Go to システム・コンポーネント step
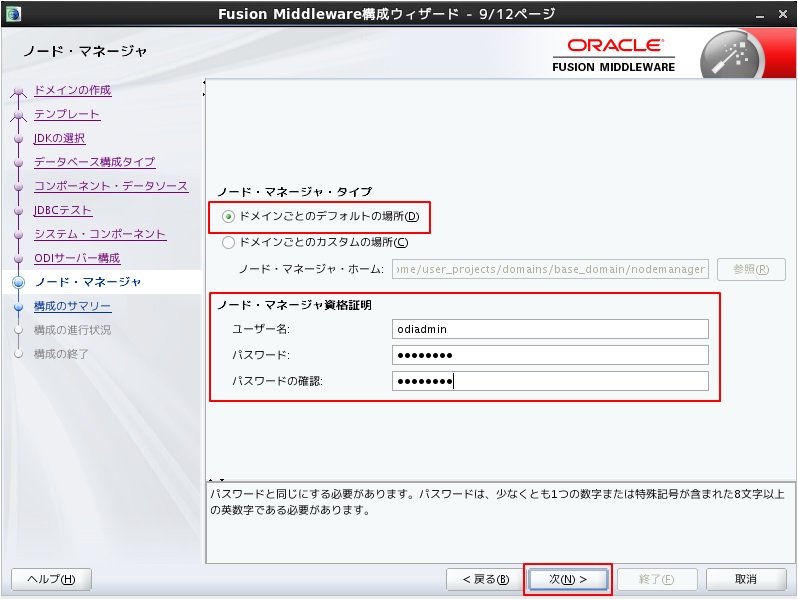 click(x=100, y=234)
